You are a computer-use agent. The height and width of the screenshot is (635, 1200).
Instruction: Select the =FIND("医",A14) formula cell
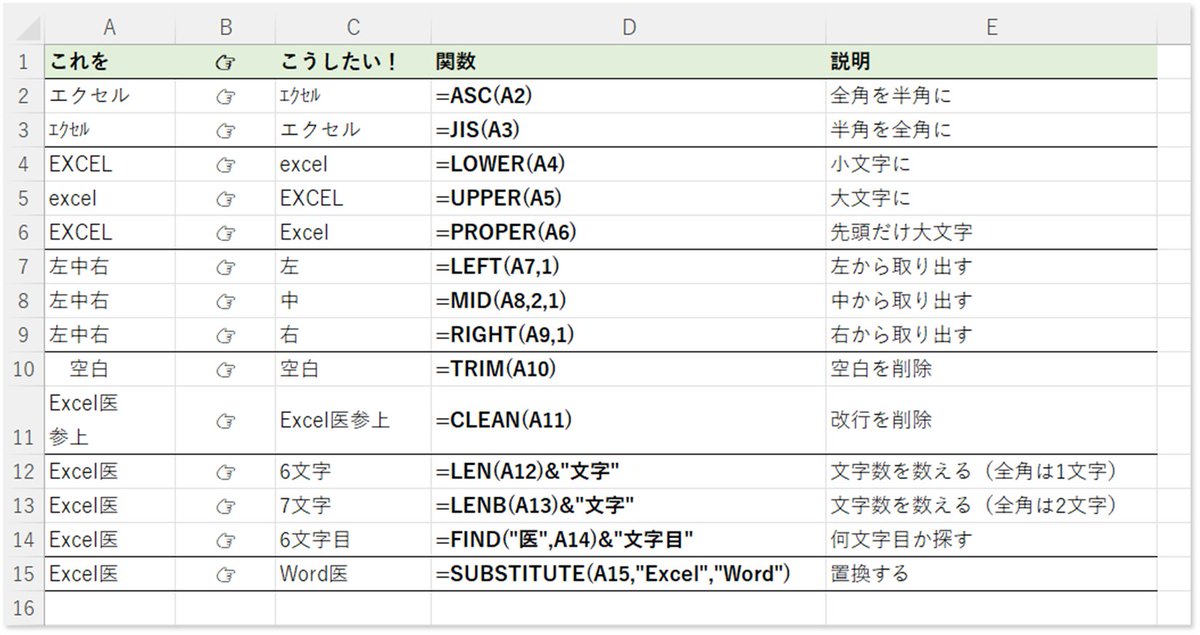pyautogui.click(x=628, y=540)
